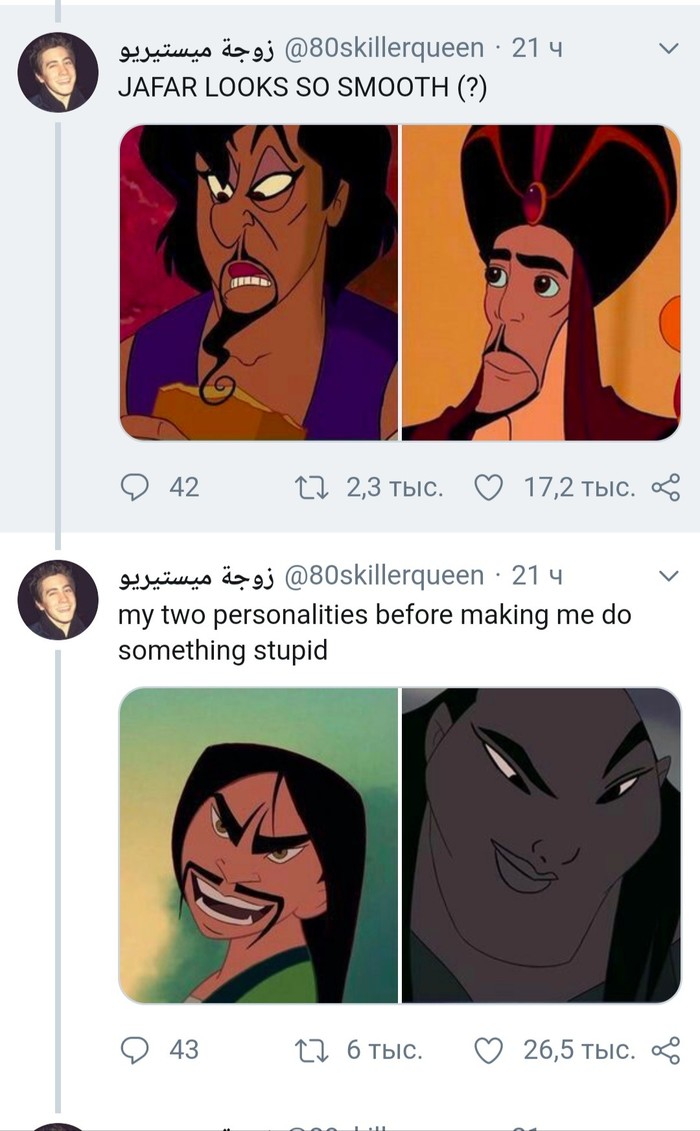Like the two personalities tweet
The height and width of the screenshot is (1131, 700).
pos(487,1049)
